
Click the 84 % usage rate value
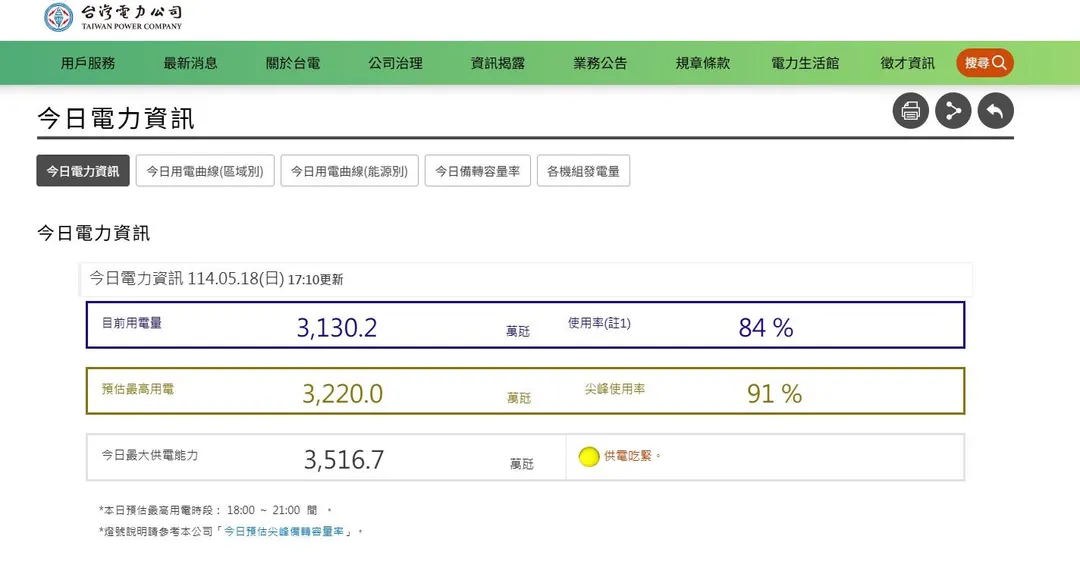pyautogui.click(x=766, y=328)
